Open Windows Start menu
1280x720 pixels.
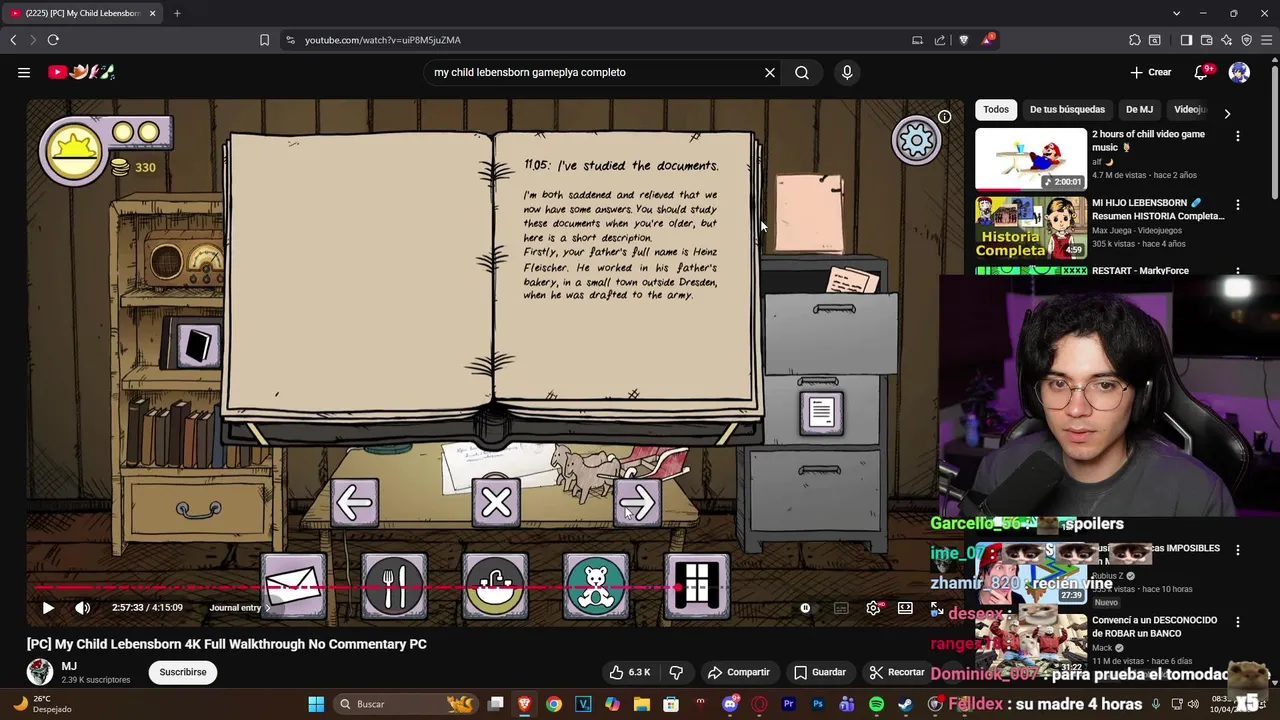[x=316, y=704]
